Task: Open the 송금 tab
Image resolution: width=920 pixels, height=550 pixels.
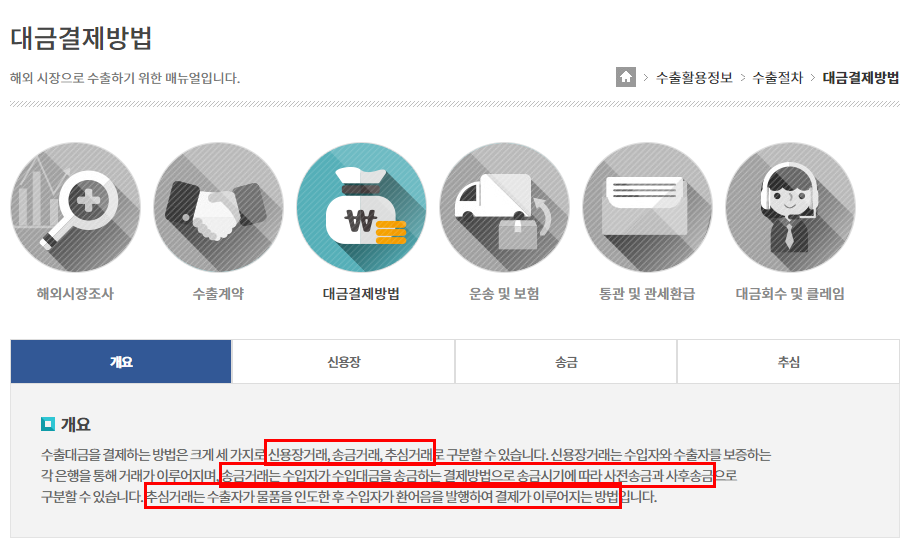Action: 566,362
